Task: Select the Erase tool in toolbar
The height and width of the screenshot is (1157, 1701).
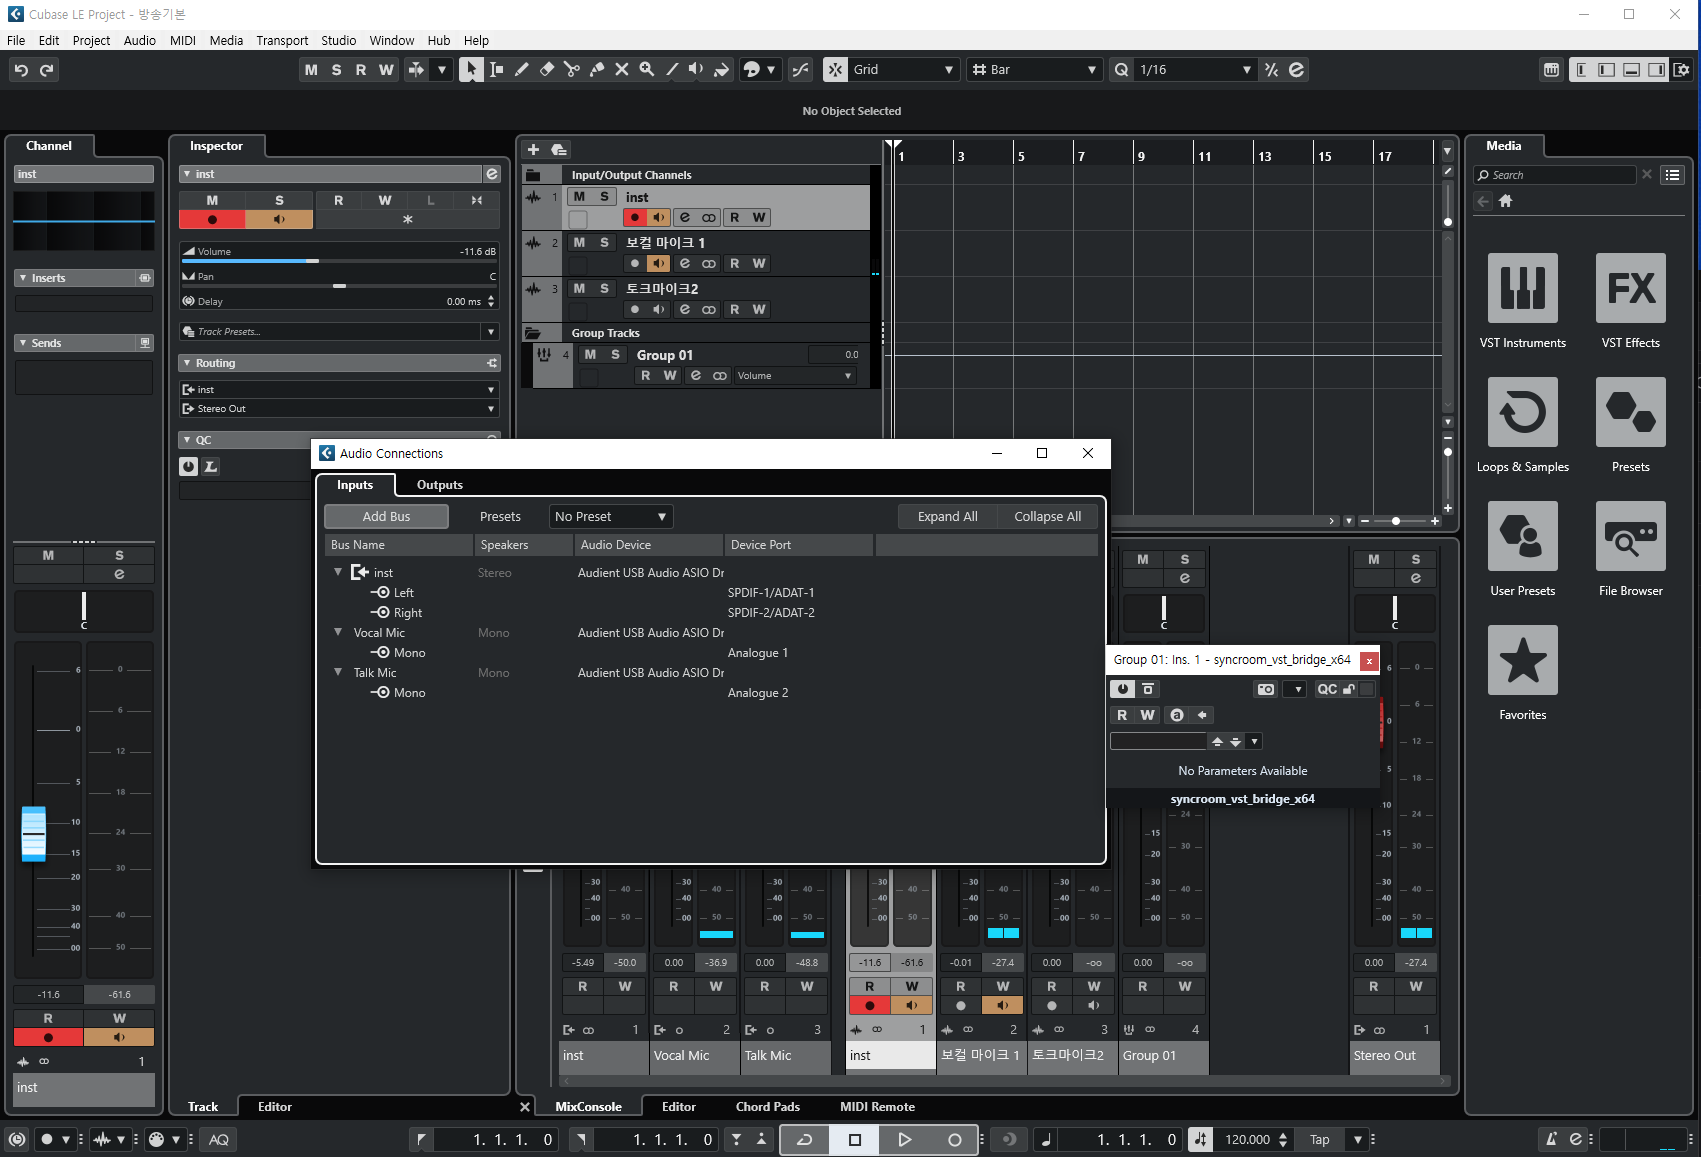Action: (x=547, y=69)
